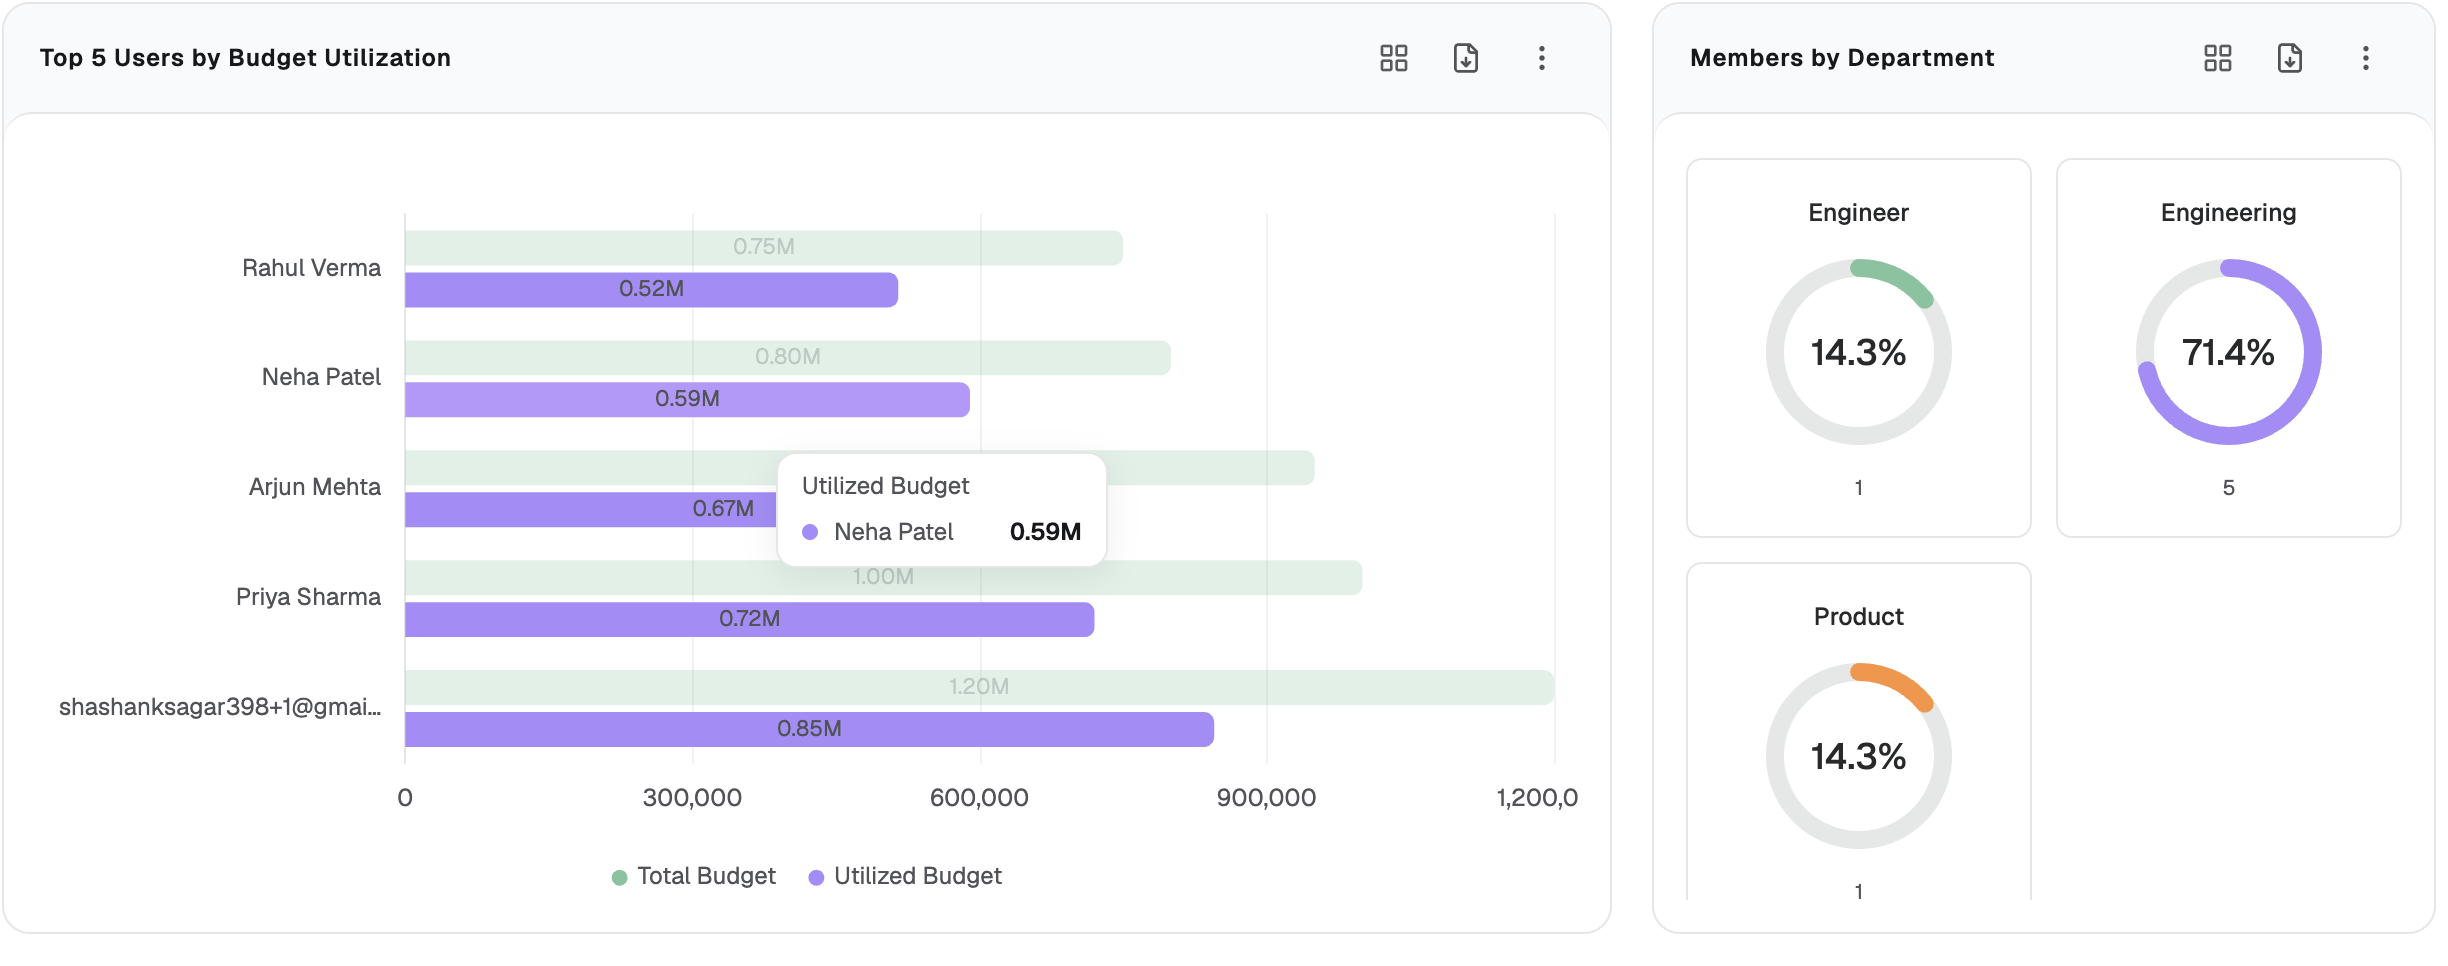2448x966 pixels.
Task: Click Priya Sharma's 0.72M utilized bar
Action: coord(749,620)
